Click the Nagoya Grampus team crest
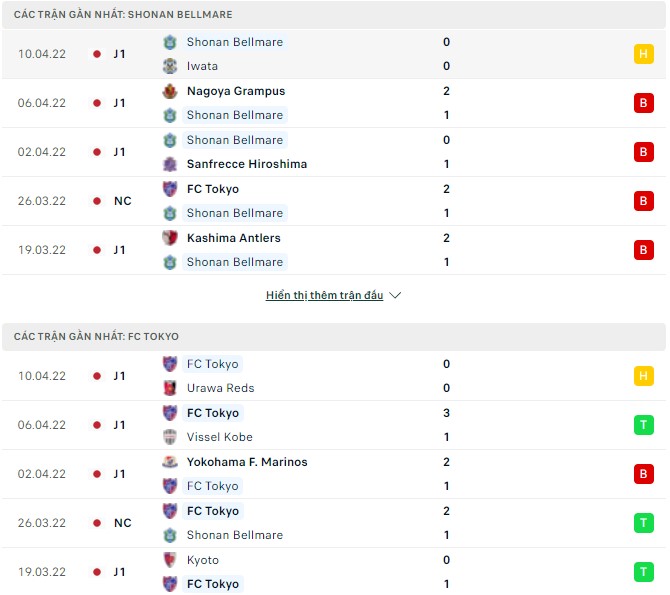Viewport: 670px width, 595px height. coord(170,91)
